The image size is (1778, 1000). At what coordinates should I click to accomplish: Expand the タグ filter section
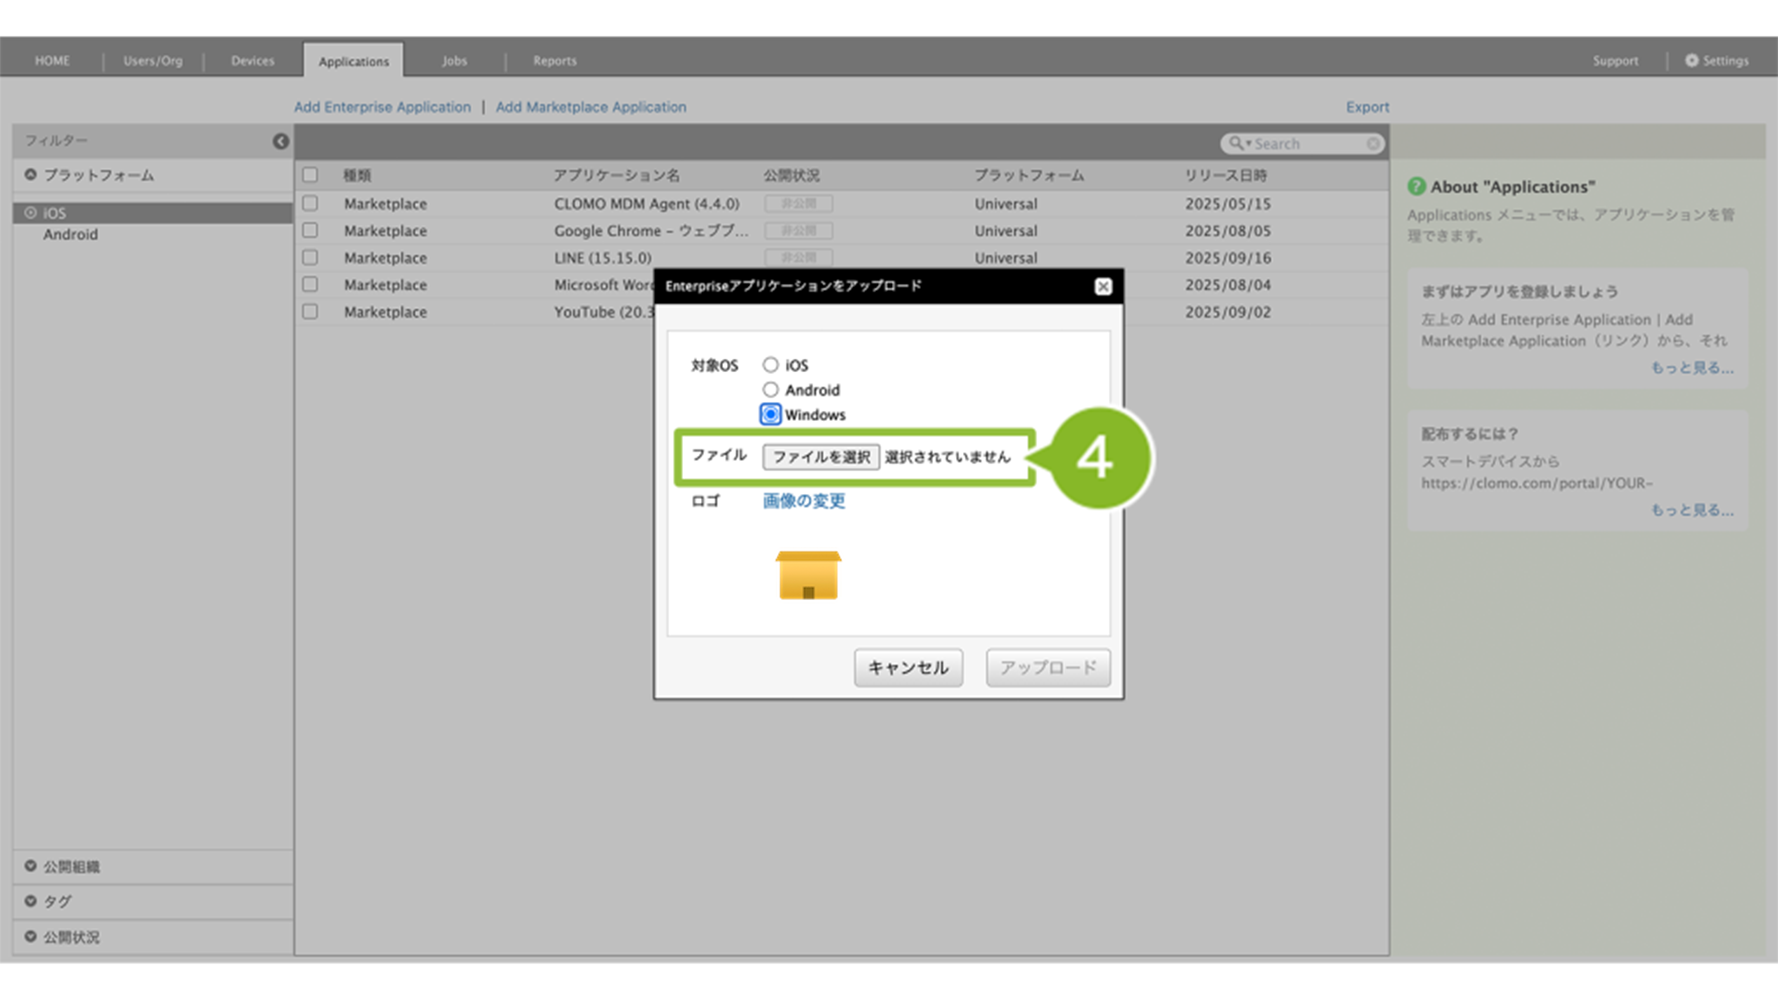pos(31,901)
